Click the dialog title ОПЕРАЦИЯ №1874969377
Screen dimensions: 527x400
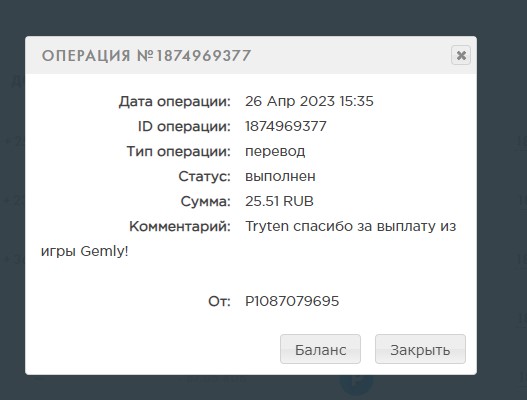[x=146, y=55]
